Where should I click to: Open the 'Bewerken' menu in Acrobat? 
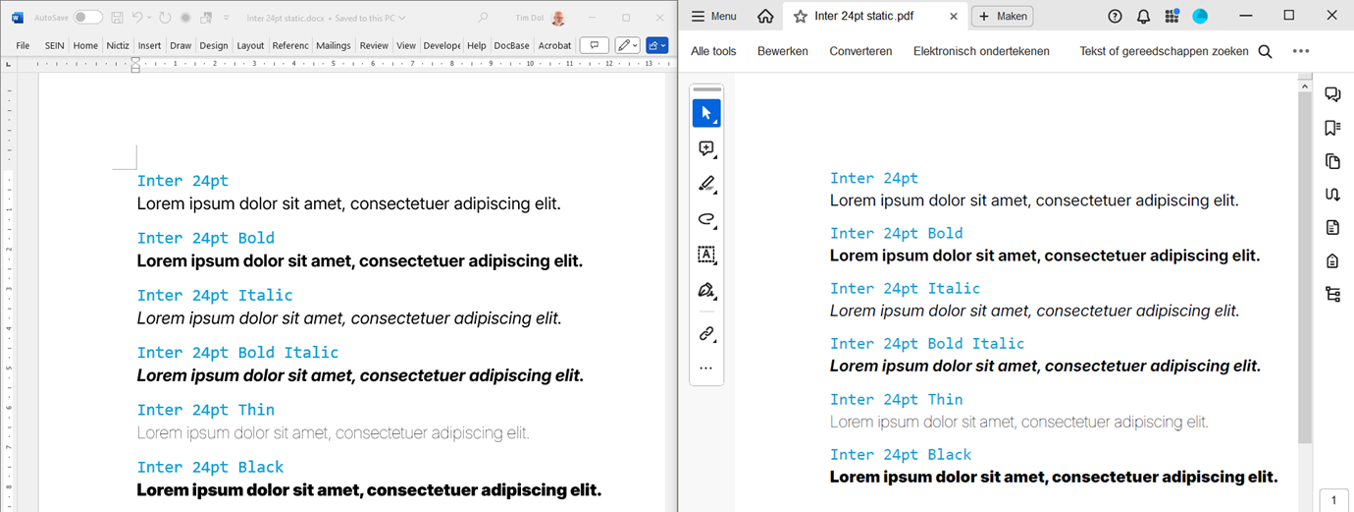tap(782, 51)
